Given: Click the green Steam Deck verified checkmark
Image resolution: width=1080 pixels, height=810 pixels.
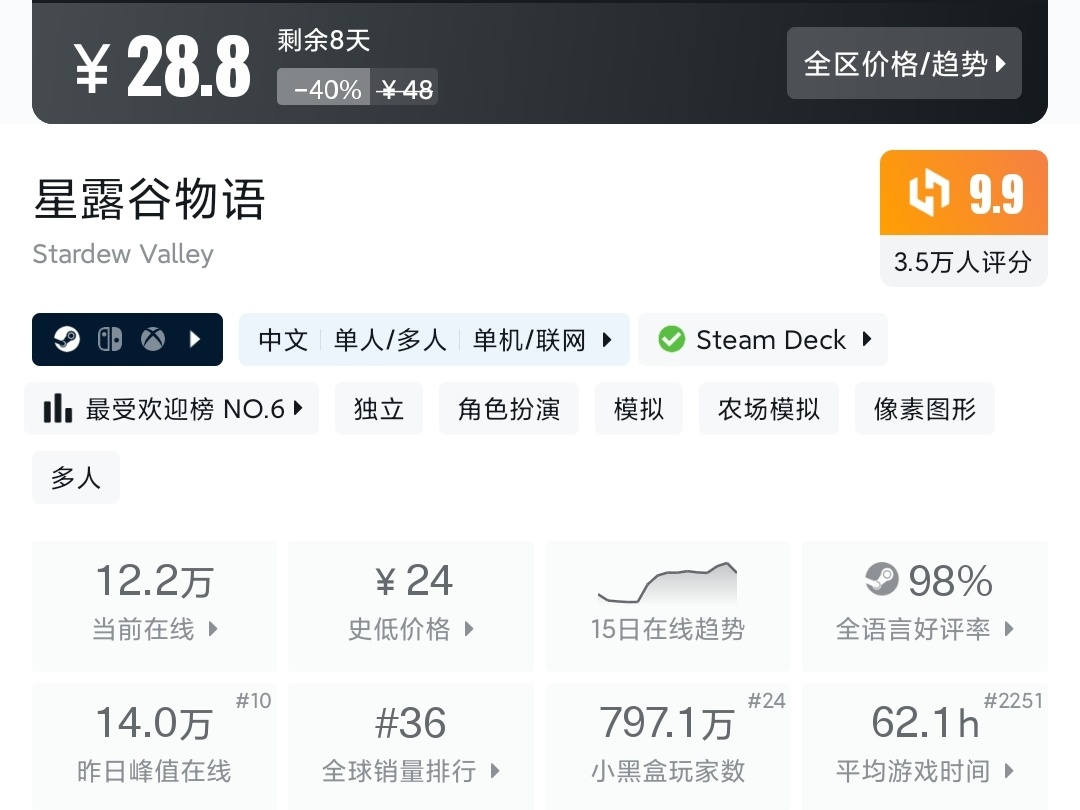Looking at the screenshot, I should [x=671, y=340].
